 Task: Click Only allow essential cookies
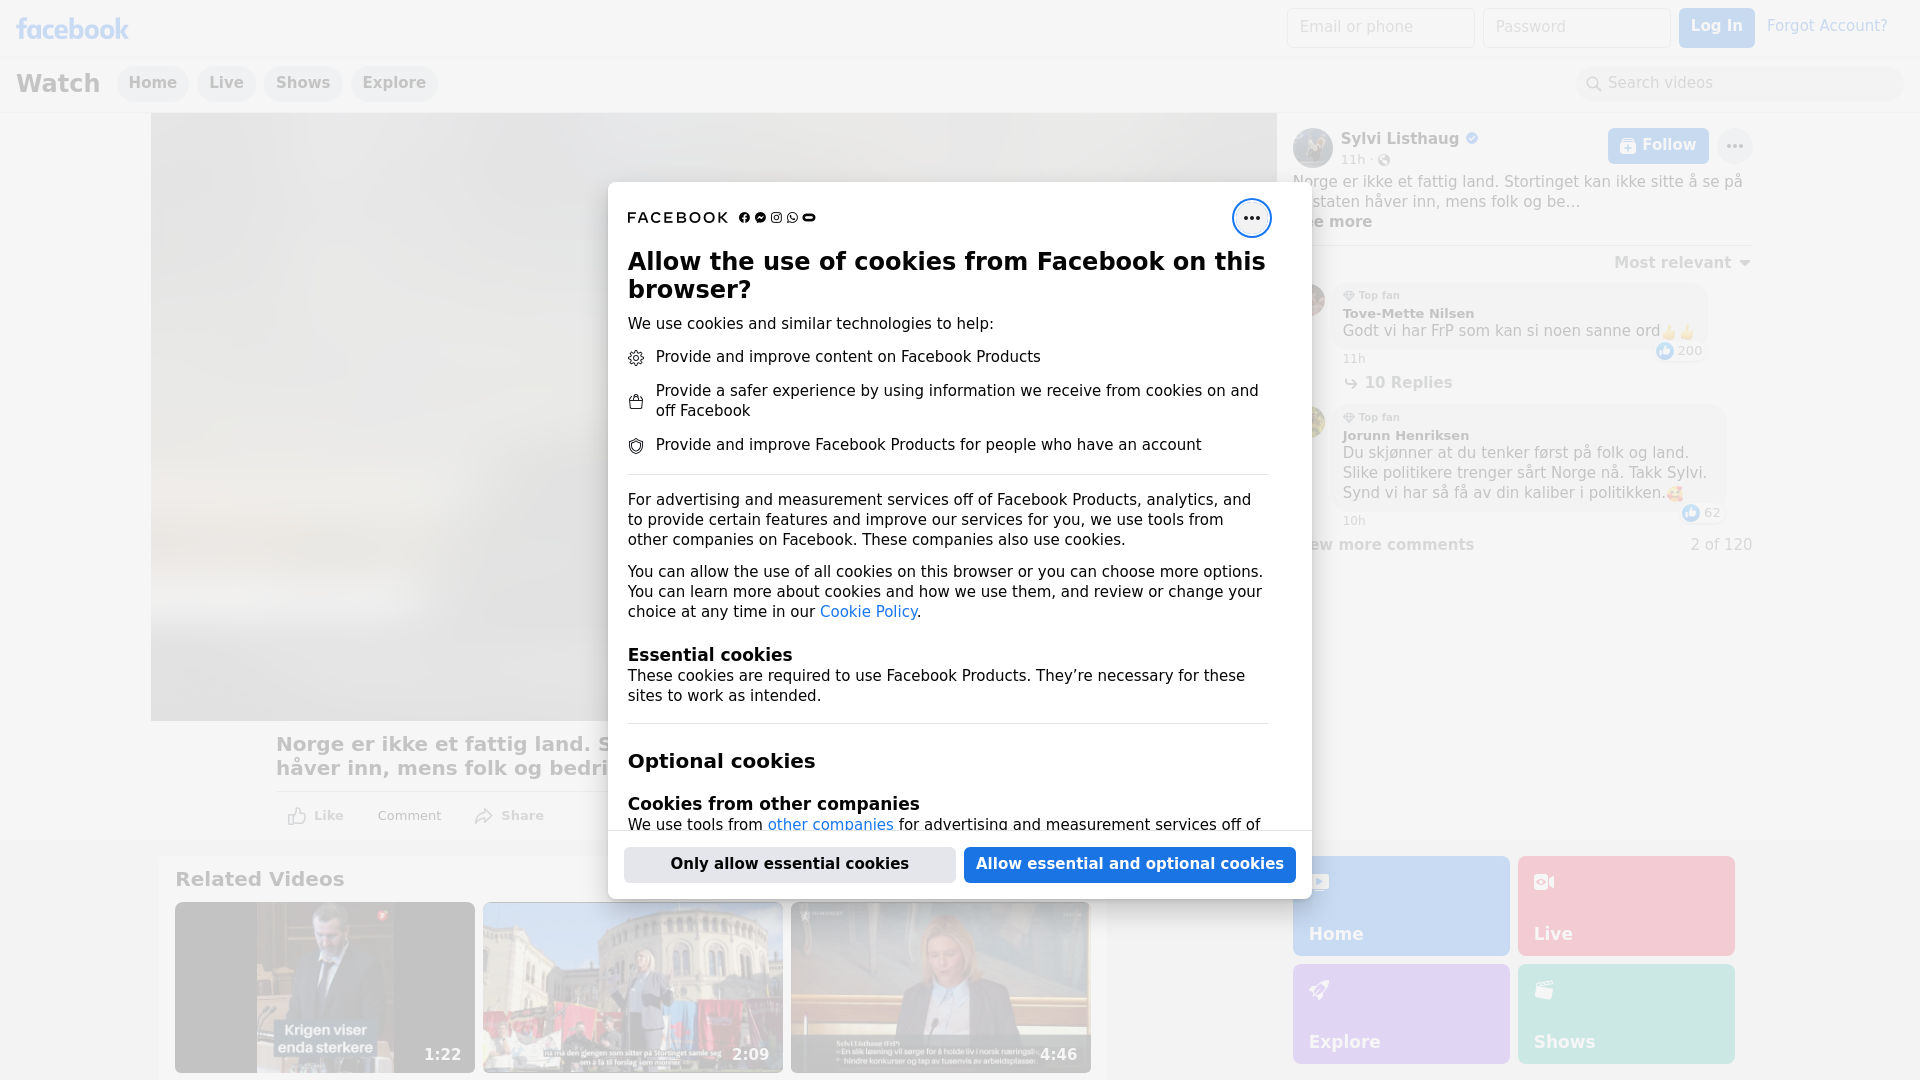click(789, 865)
